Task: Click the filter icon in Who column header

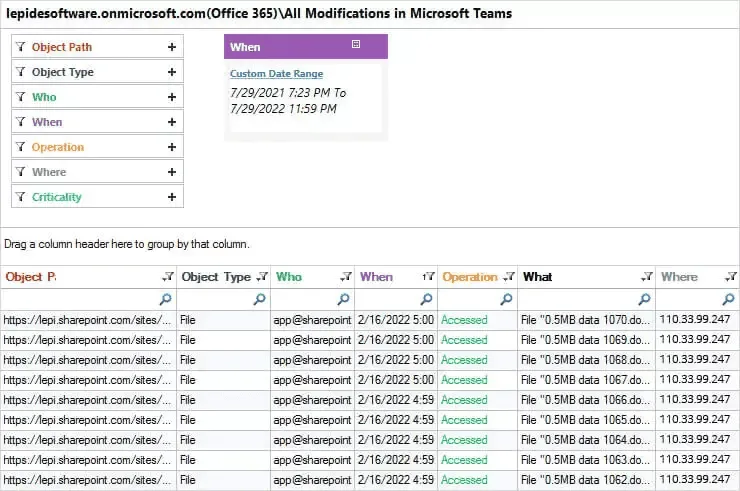Action: click(345, 277)
